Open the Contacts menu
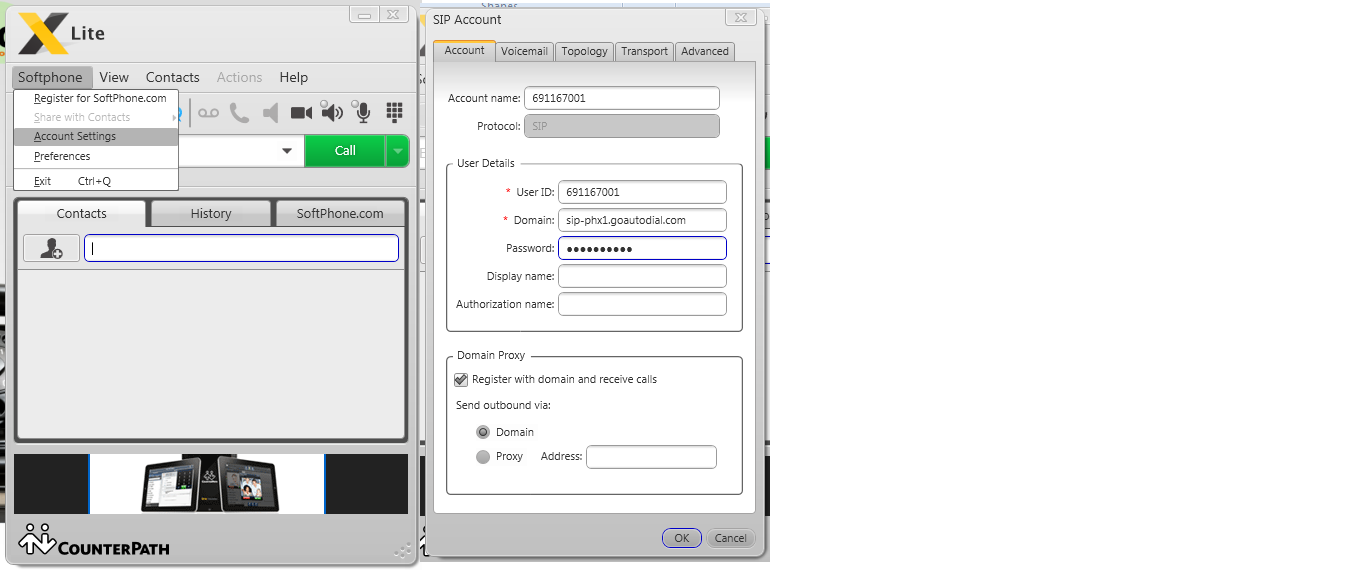The height and width of the screenshot is (570, 1360). click(173, 77)
